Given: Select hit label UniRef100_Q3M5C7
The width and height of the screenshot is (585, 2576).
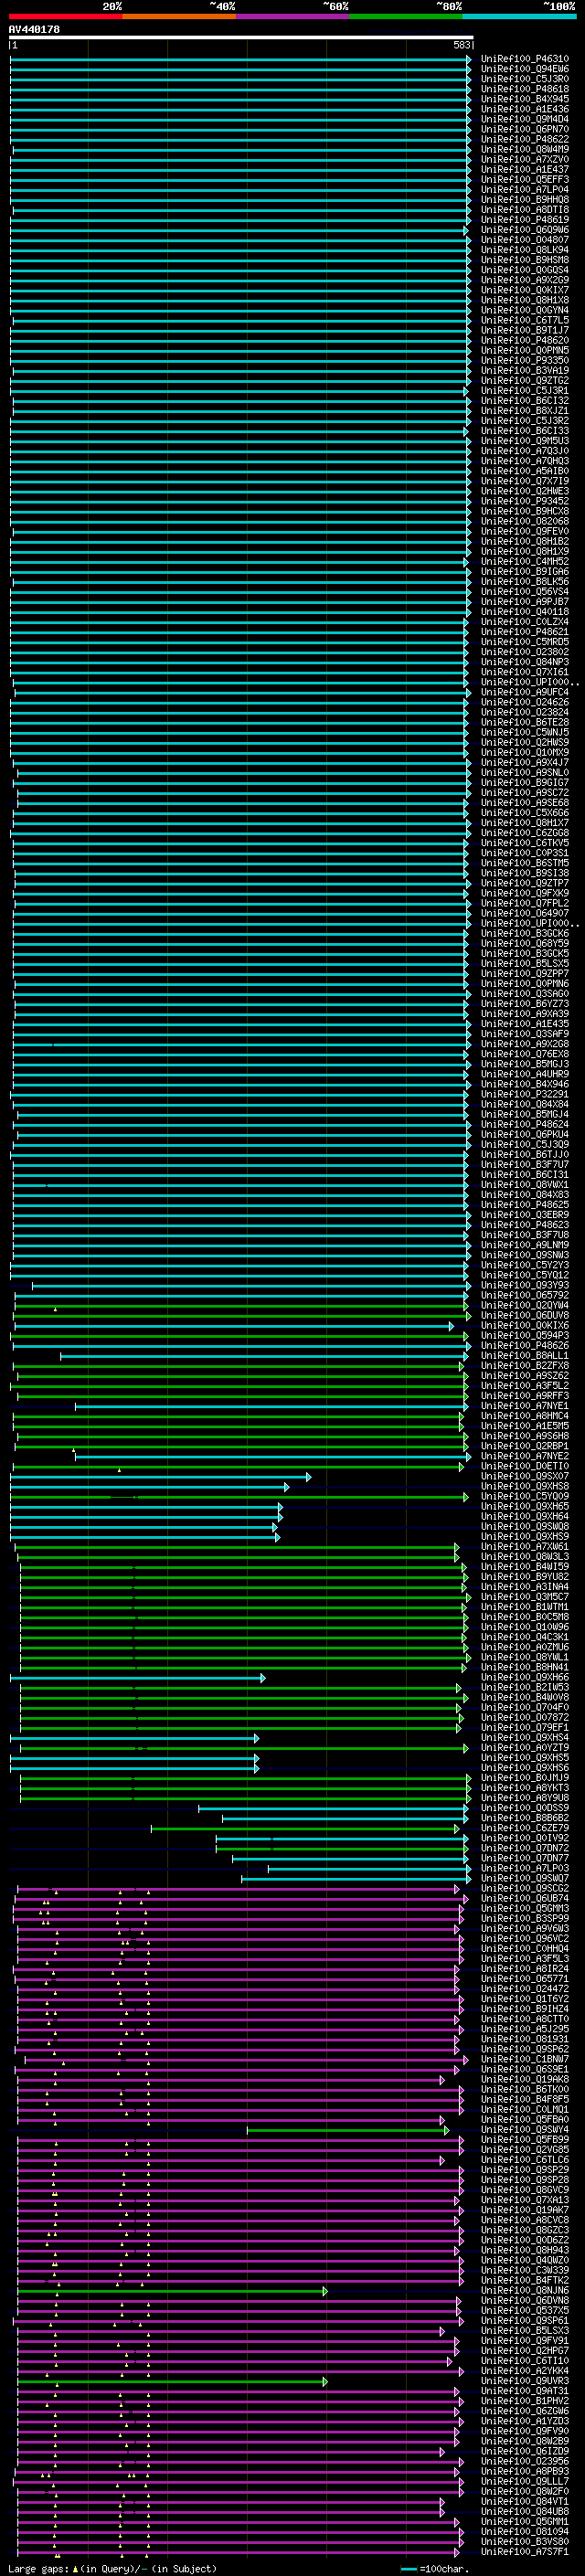Looking at the screenshot, I should point(525,1596).
